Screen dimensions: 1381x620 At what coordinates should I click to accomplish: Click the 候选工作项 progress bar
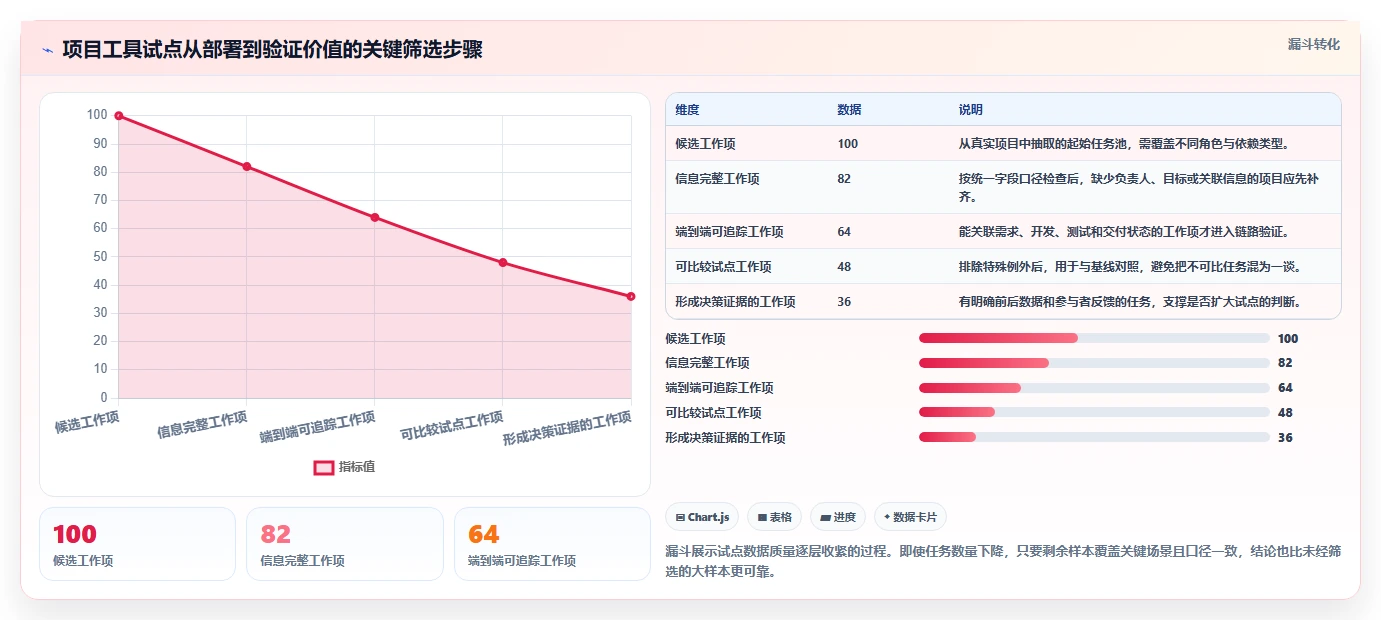click(x=1094, y=338)
